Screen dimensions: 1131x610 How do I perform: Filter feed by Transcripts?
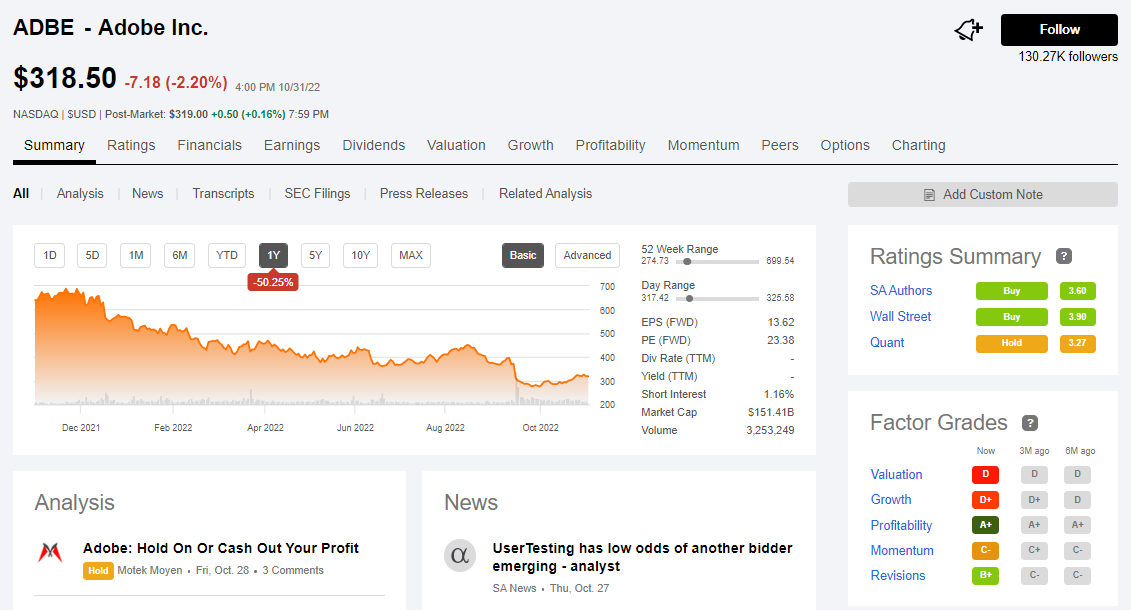tap(223, 193)
